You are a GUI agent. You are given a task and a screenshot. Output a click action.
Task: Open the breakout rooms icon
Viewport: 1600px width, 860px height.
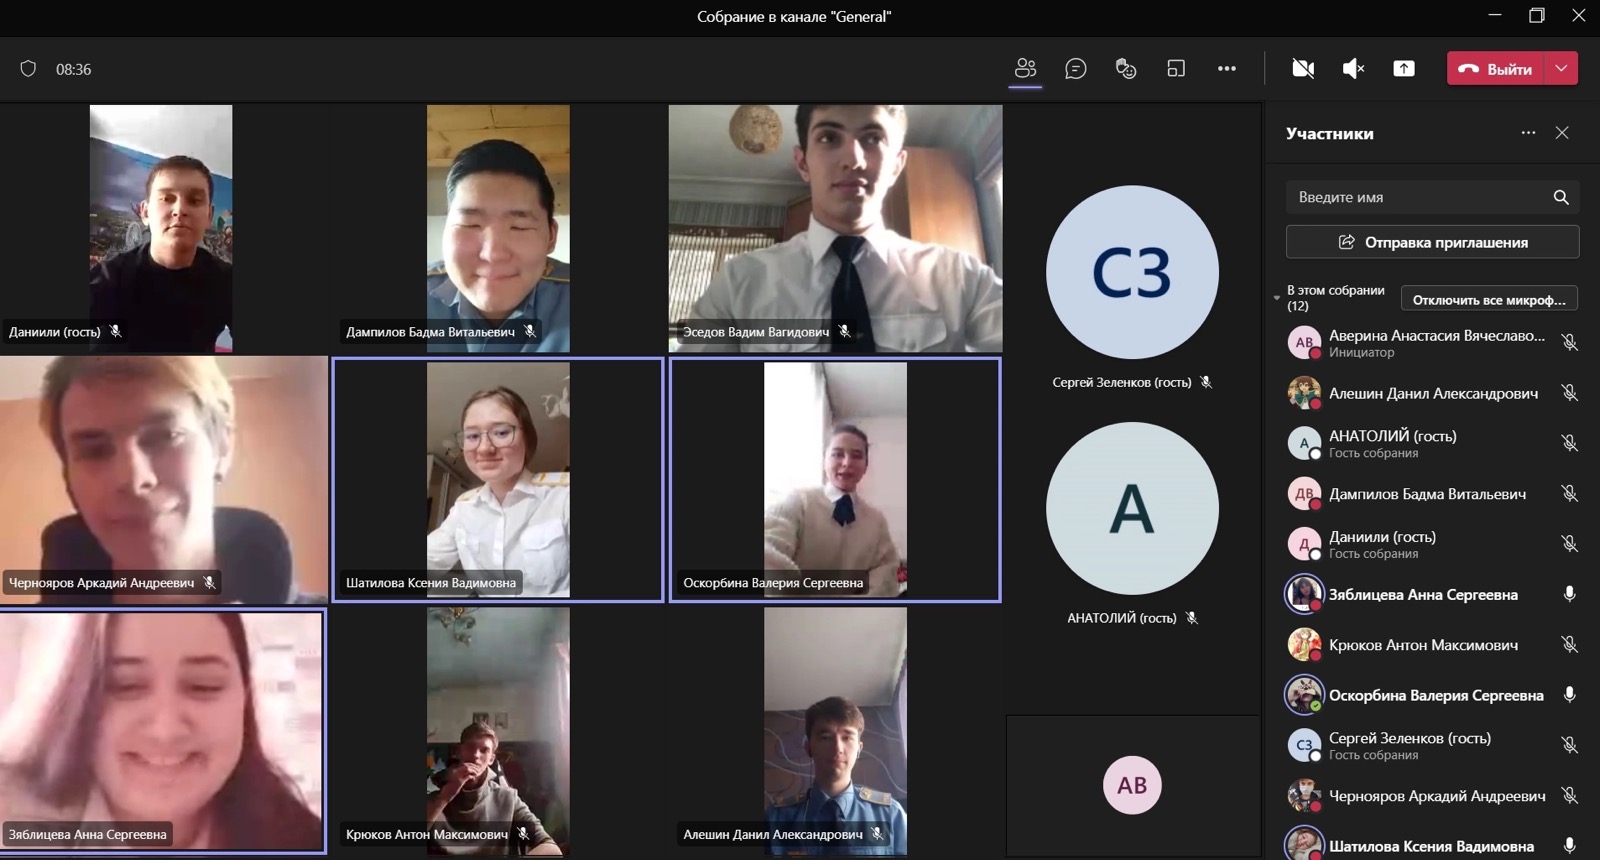point(1176,68)
